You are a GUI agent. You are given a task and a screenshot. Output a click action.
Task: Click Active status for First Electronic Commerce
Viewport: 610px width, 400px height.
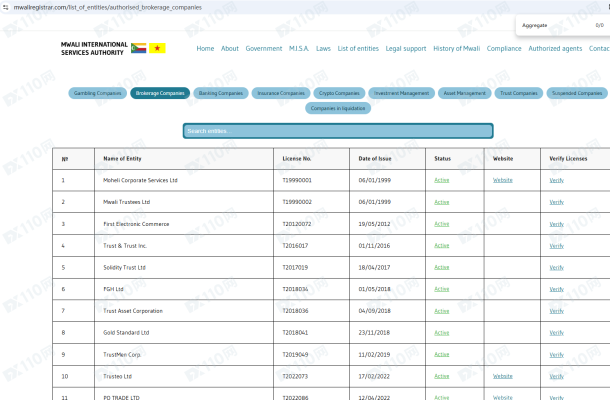(x=442, y=224)
